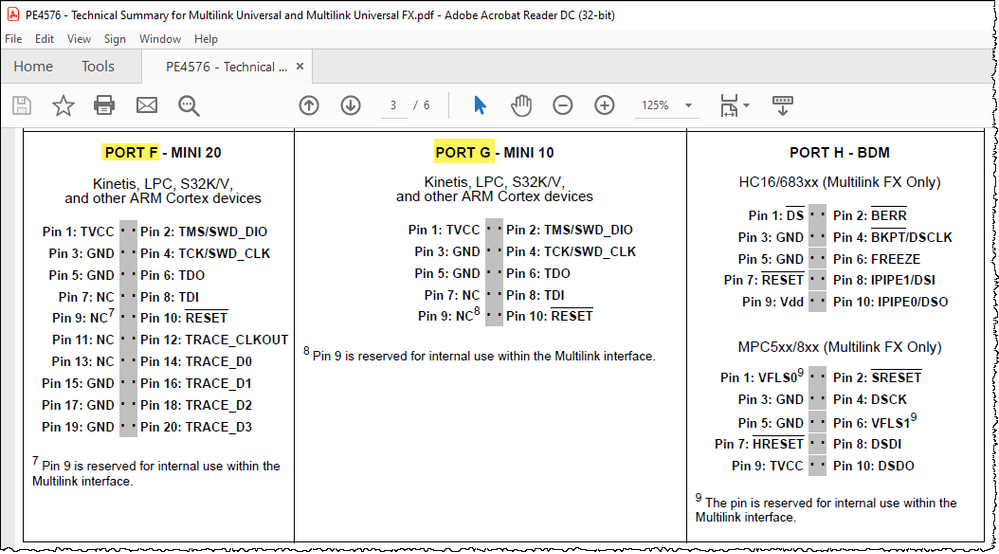Click the Acrobat PDF title bar icon
The height and width of the screenshot is (554, 999).
click(x=13, y=15)
